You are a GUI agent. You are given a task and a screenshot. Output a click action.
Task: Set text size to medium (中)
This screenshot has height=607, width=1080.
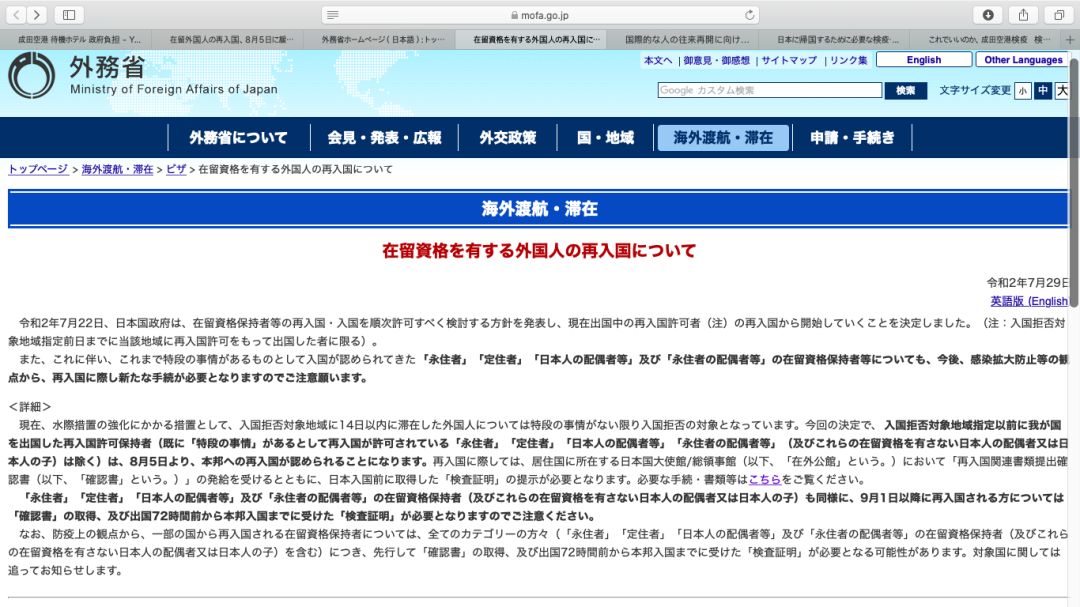1043,91
